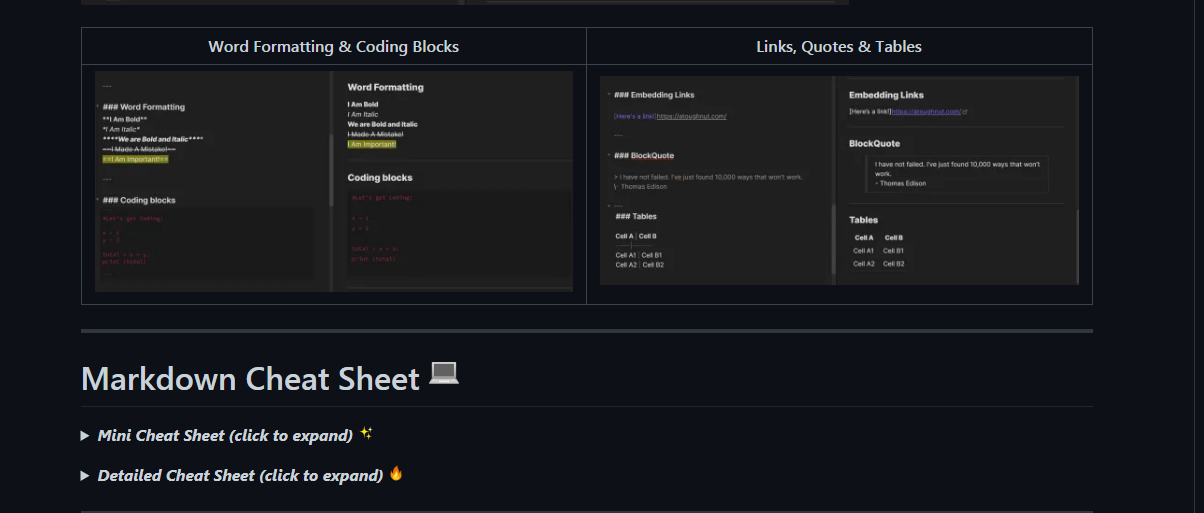Screen dimensions: 1204x513
Task: Click the laptop emoji beside Markdown Cheat Sheet
Action: tap(444, 373)
